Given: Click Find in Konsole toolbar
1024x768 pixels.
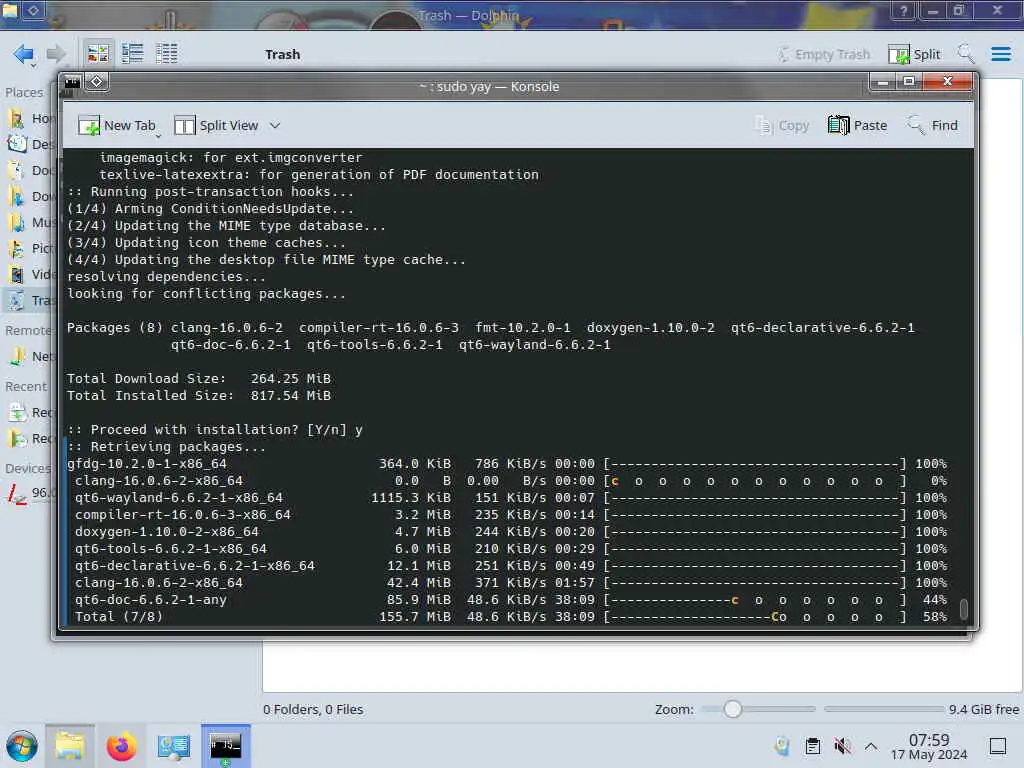Looking at the screenshot, I should coord(932,125).
